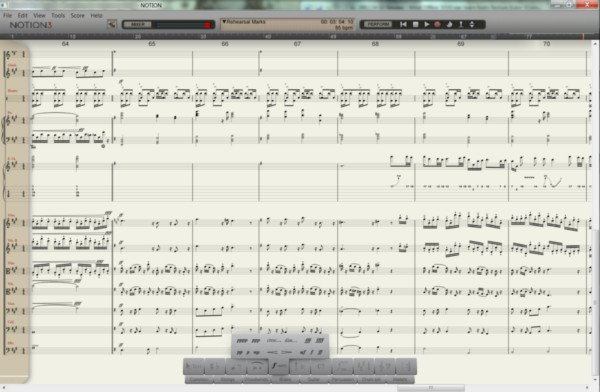Click the elapsed time counter display
Screen dimensions: 600x392
tap(337, 22)
